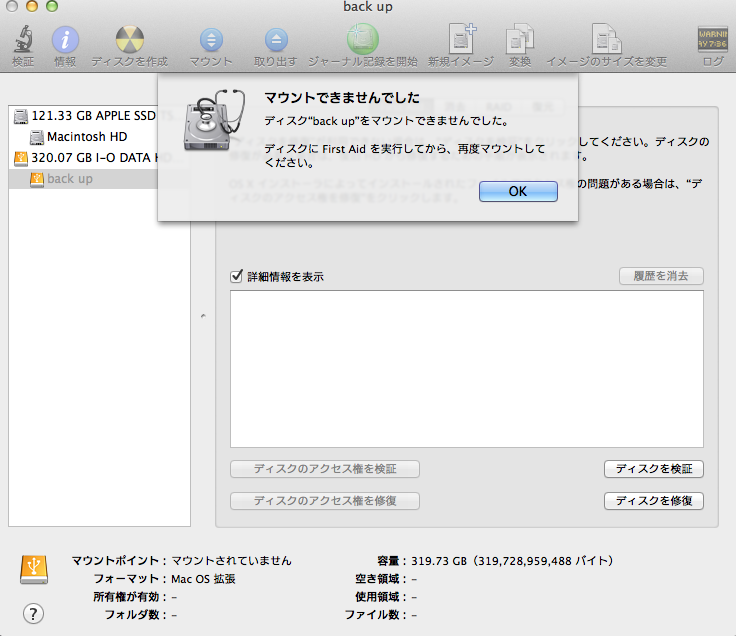Click the ディスクを検証 button

653,469
